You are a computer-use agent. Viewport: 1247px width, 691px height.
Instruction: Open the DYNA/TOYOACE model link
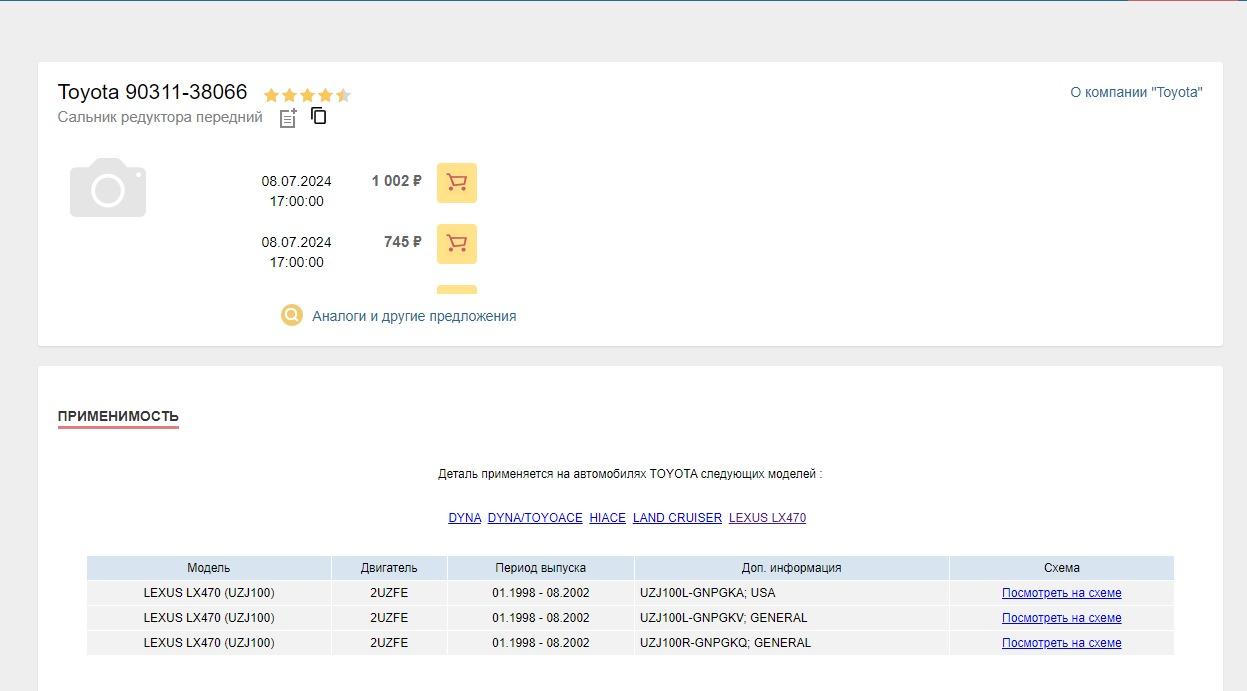535,518
